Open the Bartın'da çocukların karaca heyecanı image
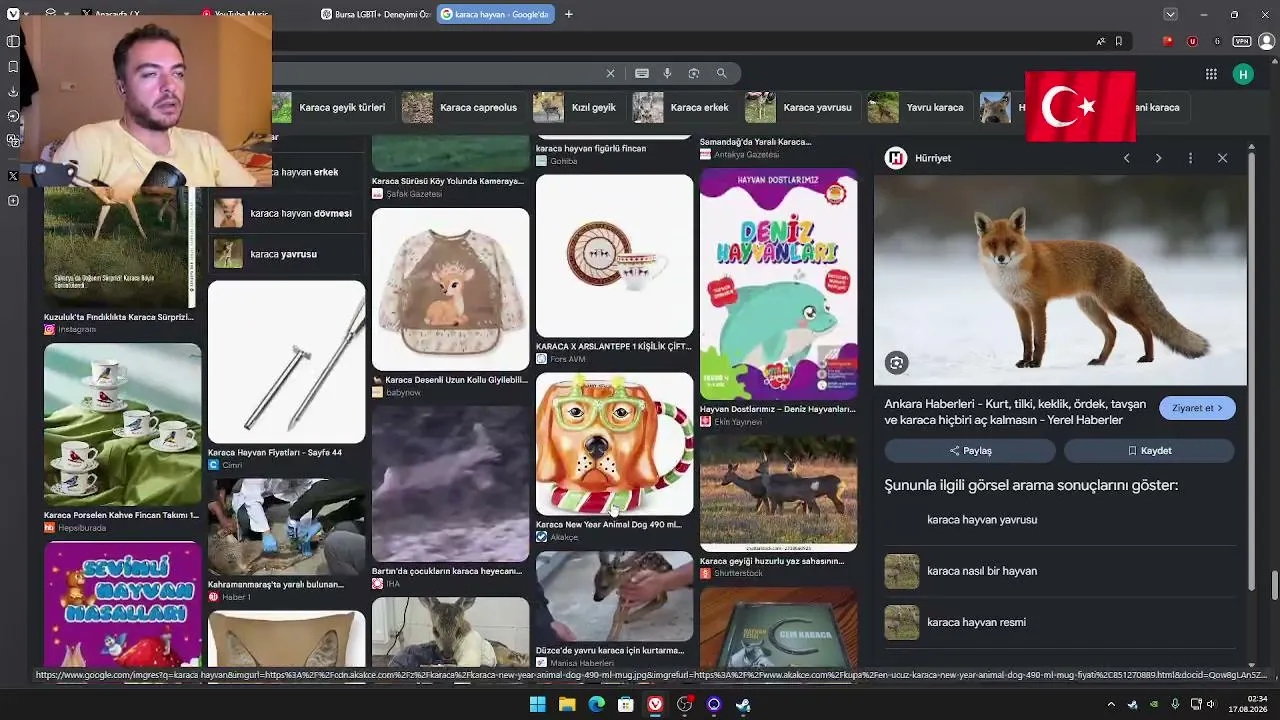The width and height of the screenshot is (1280, 720). (x=450, y=483)
